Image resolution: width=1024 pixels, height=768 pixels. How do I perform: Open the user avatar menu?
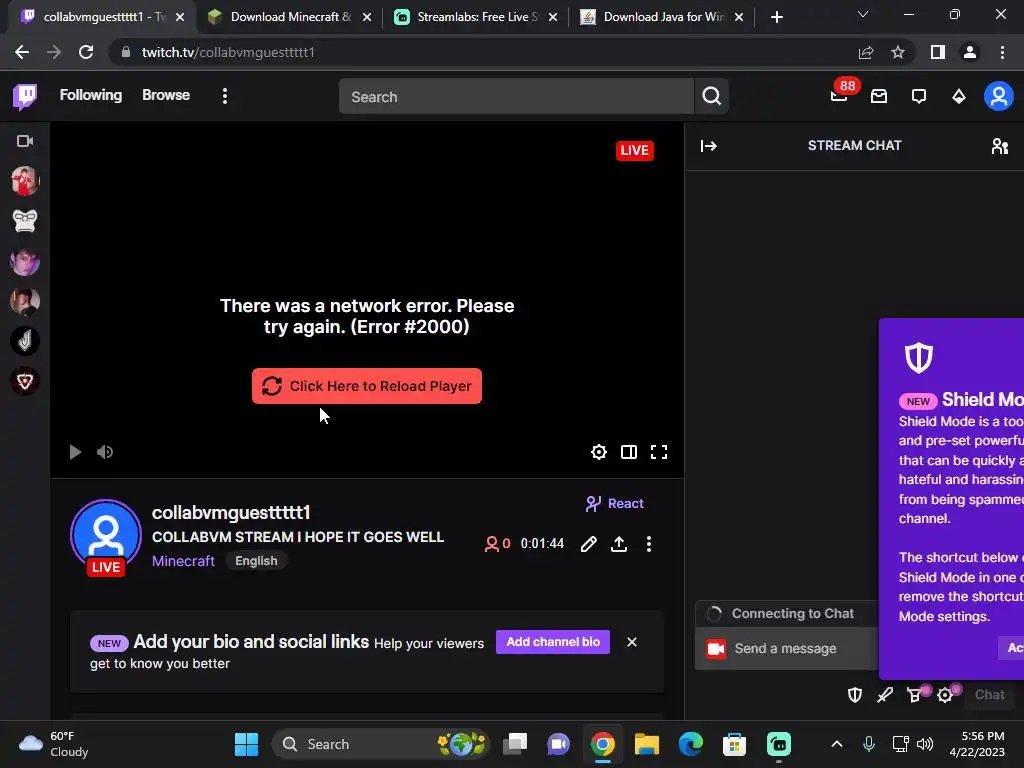coord(999,97)
